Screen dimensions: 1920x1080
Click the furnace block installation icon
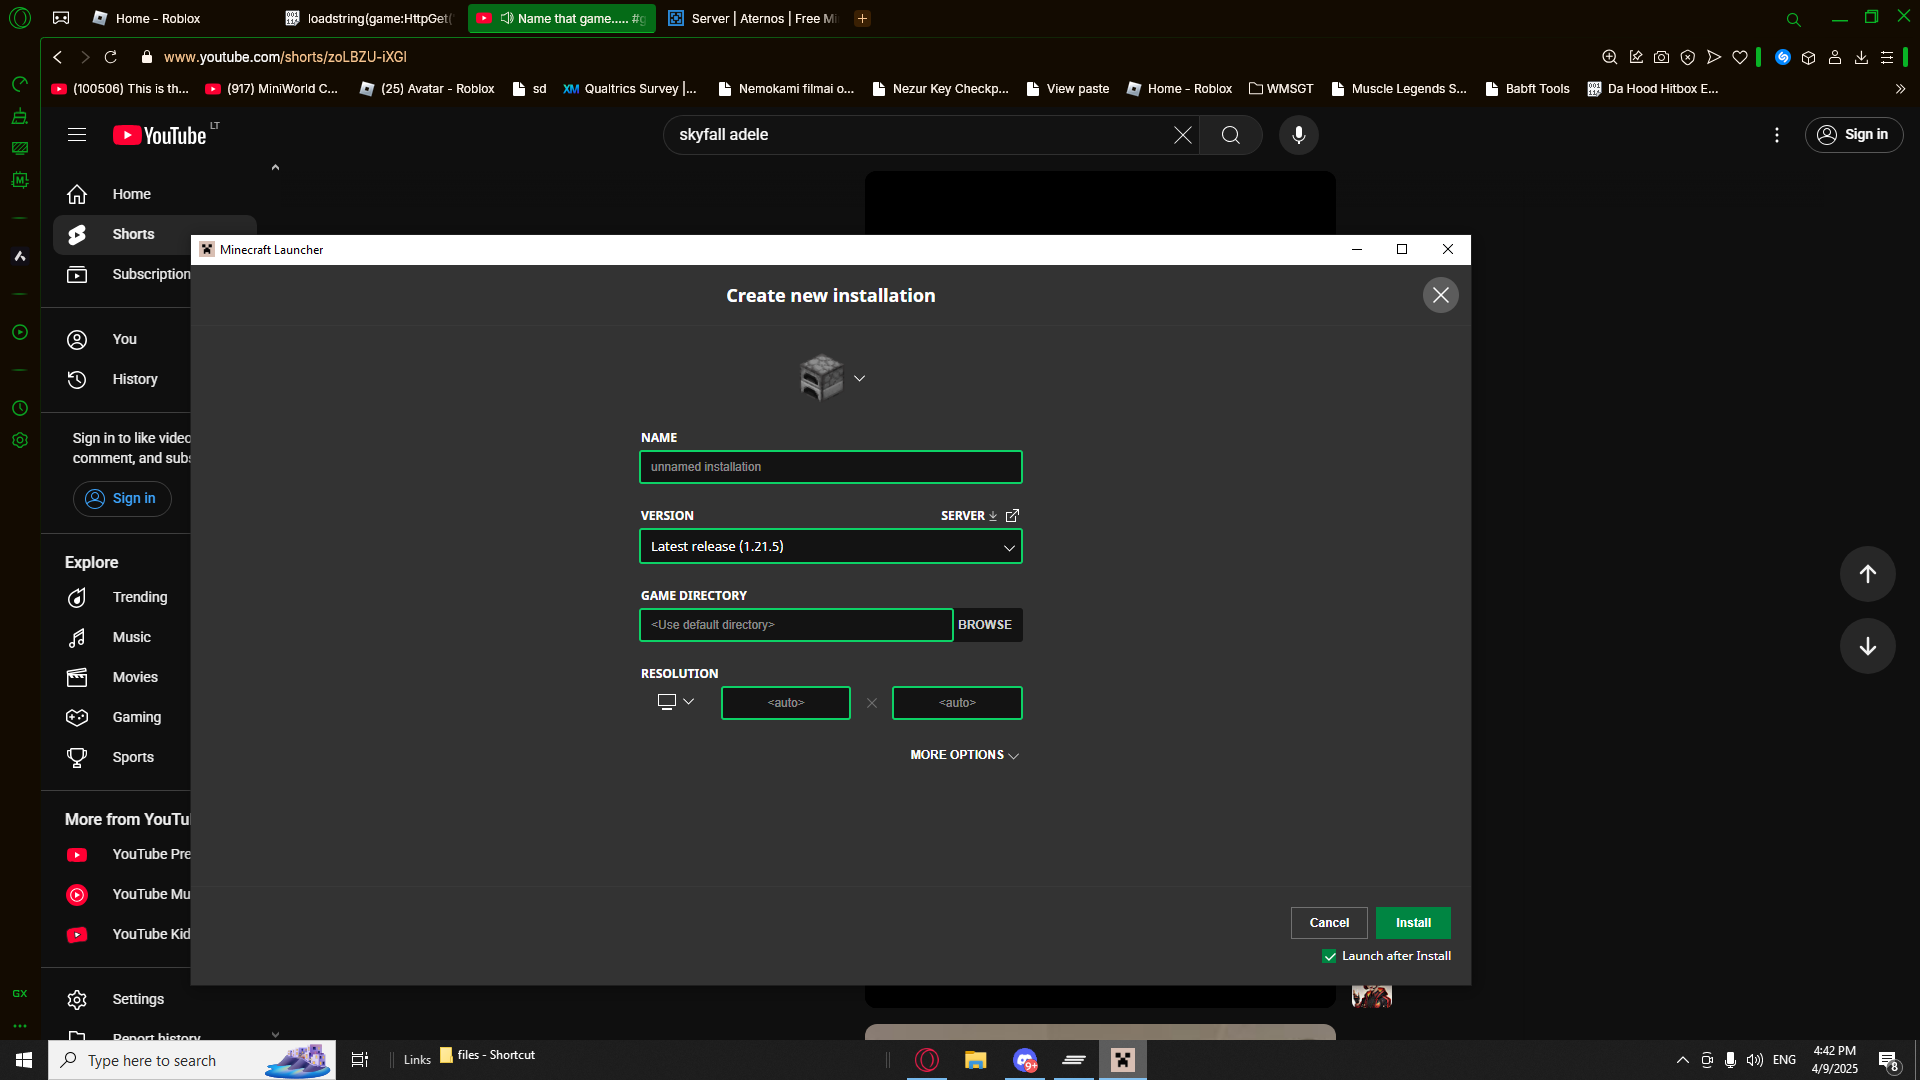821,378
